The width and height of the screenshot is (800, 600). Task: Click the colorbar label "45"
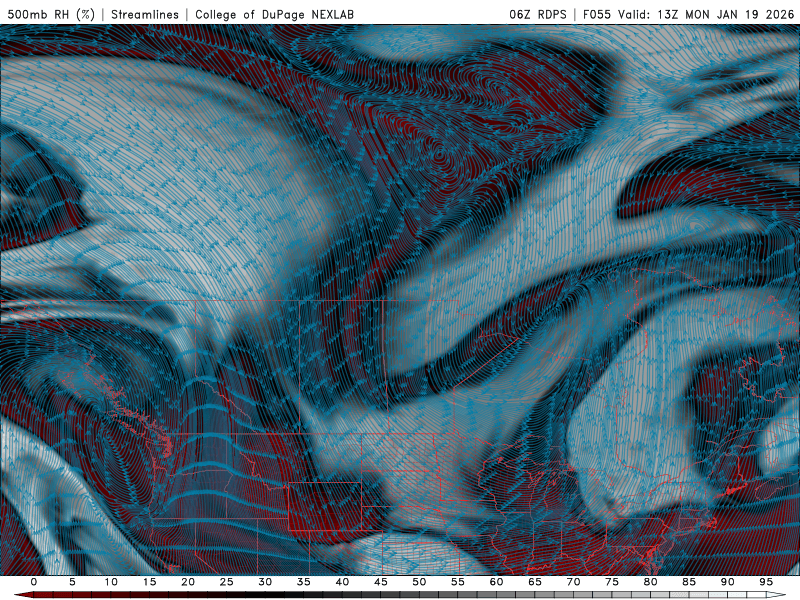(381, 582)
